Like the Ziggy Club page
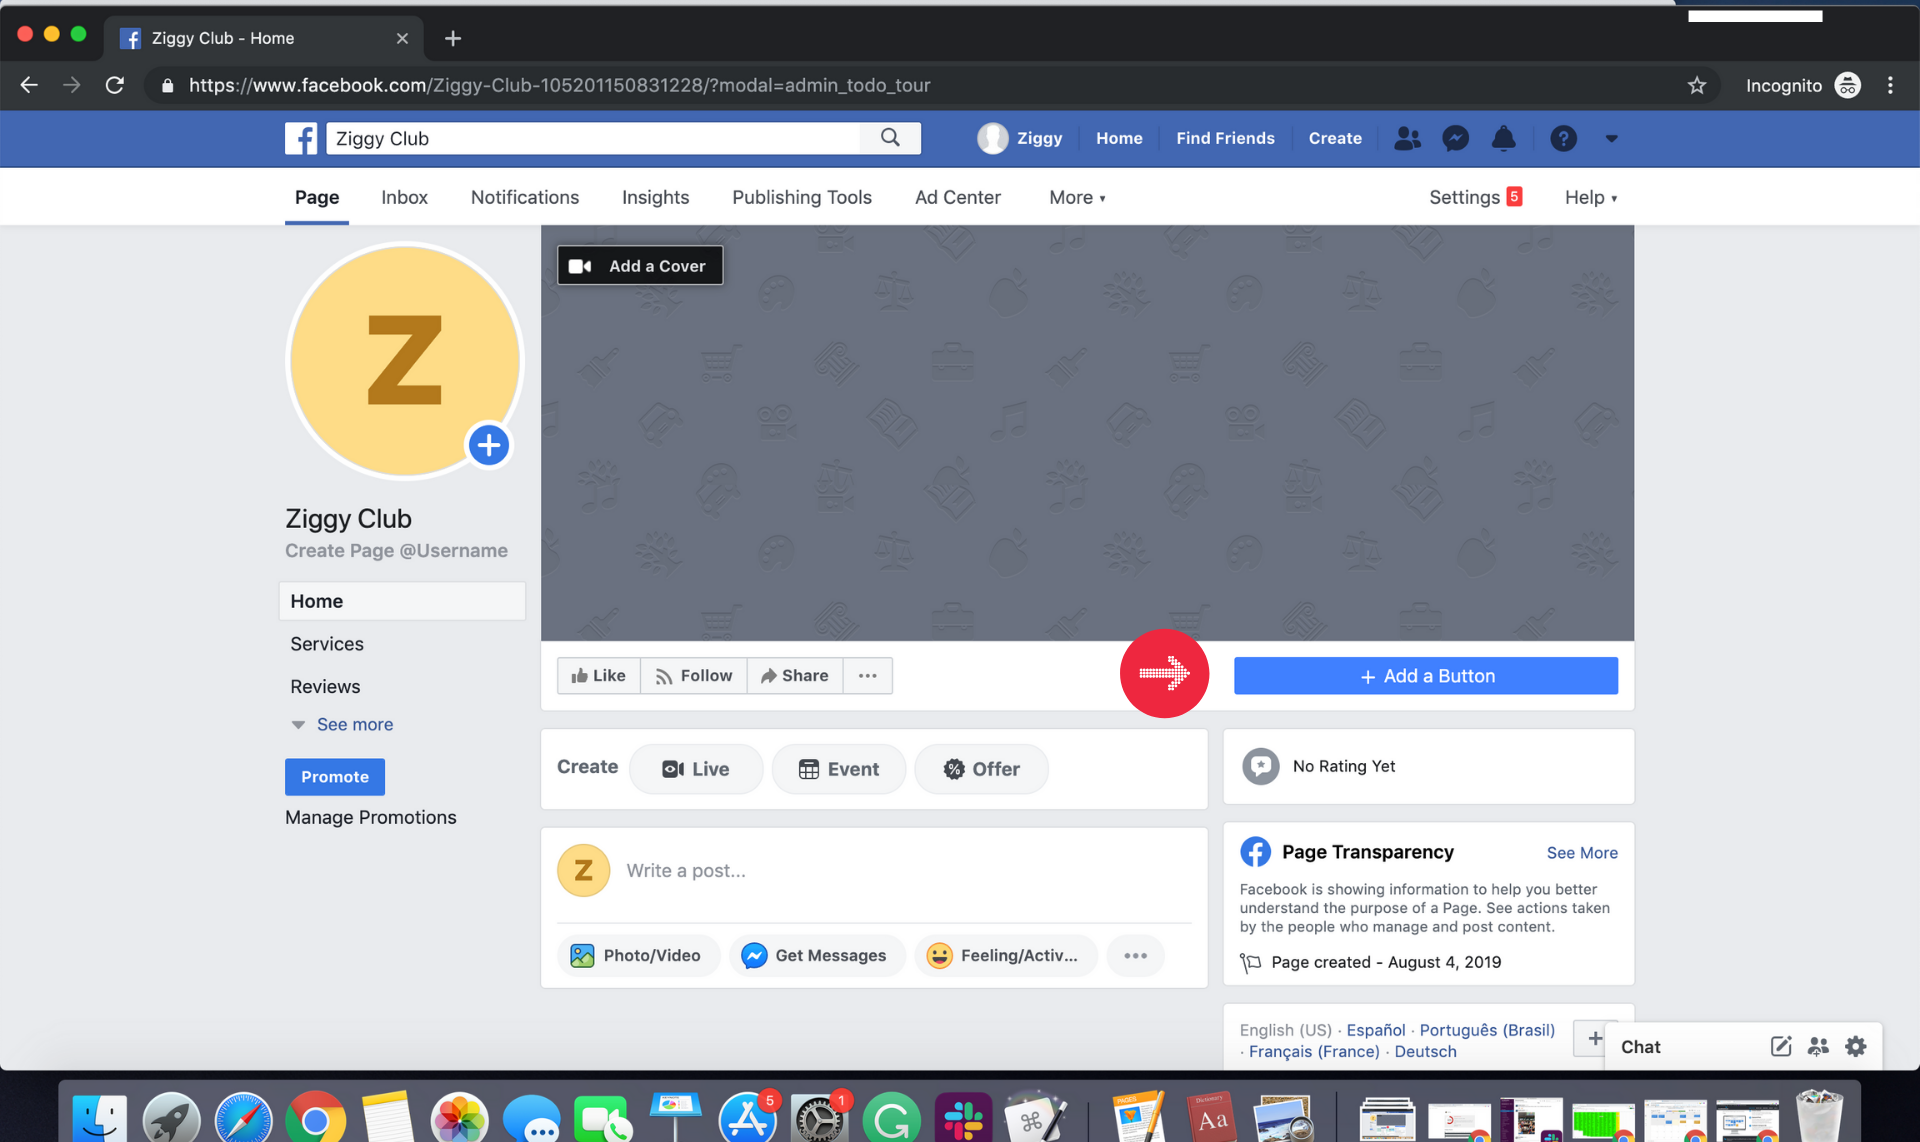Image resolution: width=1920 pixels, height=1142 pixels. [x=598, y=676]
